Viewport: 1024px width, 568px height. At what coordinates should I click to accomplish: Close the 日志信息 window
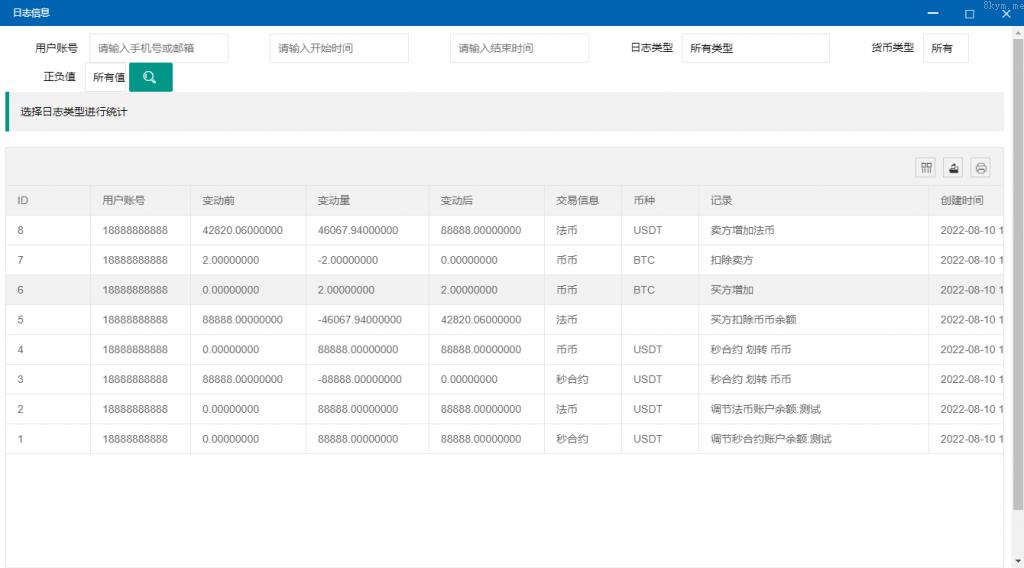coord(1005,14)
